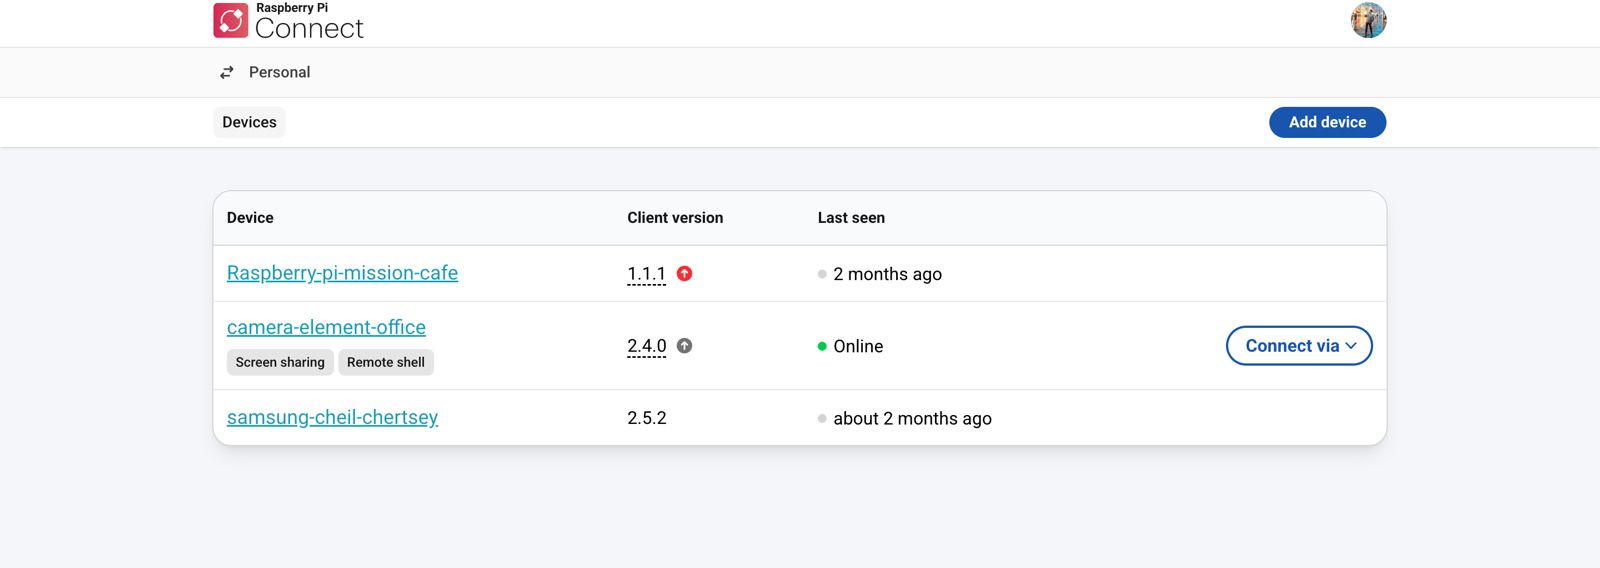This screenshot has height=568, width=1600.
Task: Click the Client version column header
Action: 675,218
